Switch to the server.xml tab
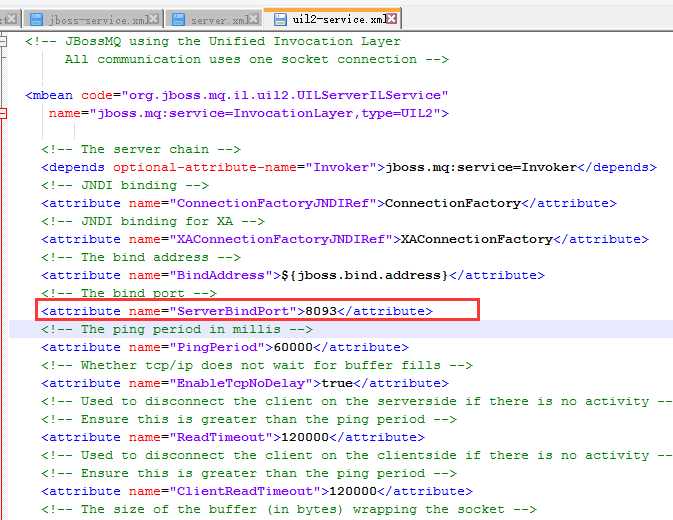Screen dimensions: 673x520 pyautogui.click(x=214, y=20)
